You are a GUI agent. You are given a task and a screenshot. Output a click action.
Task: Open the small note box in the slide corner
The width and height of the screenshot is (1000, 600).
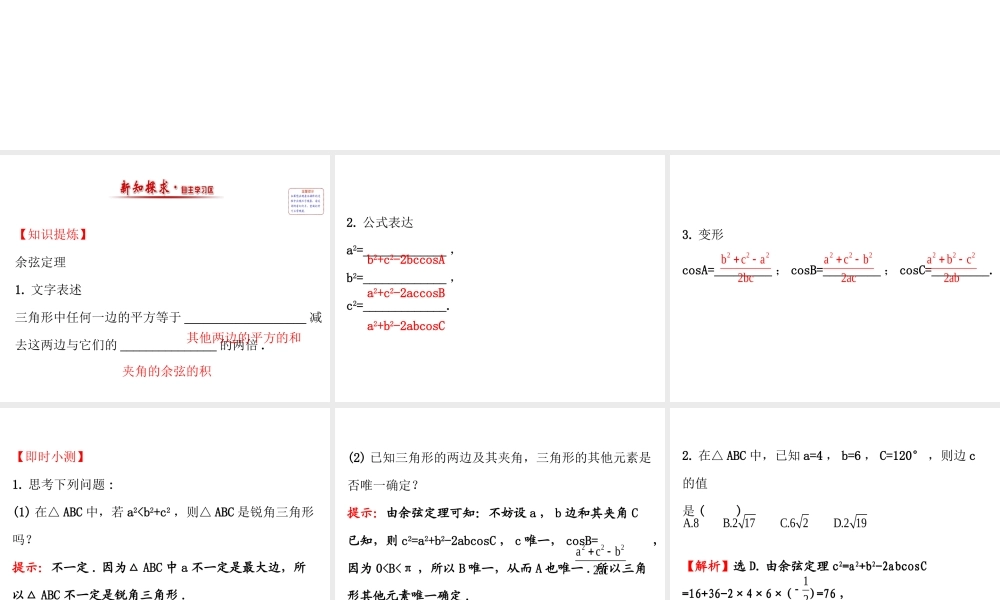[304, 201]
